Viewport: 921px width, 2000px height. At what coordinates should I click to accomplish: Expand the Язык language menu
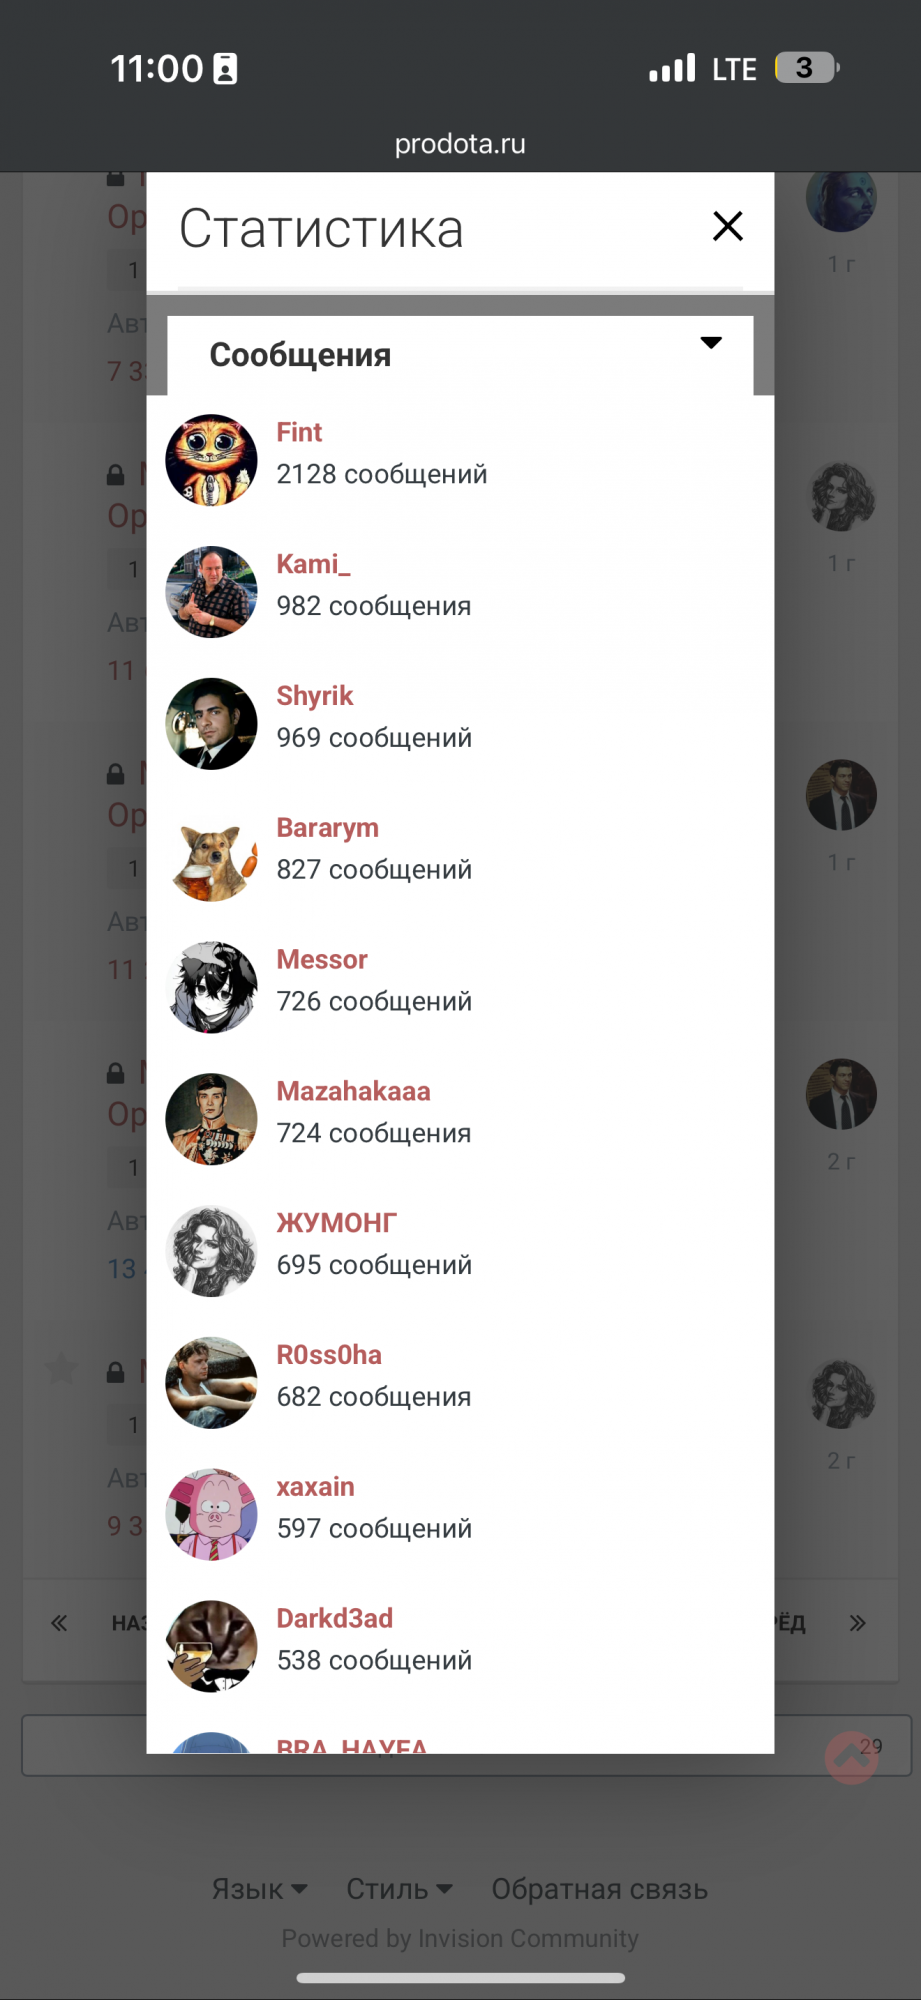[x=259, y=1889]
